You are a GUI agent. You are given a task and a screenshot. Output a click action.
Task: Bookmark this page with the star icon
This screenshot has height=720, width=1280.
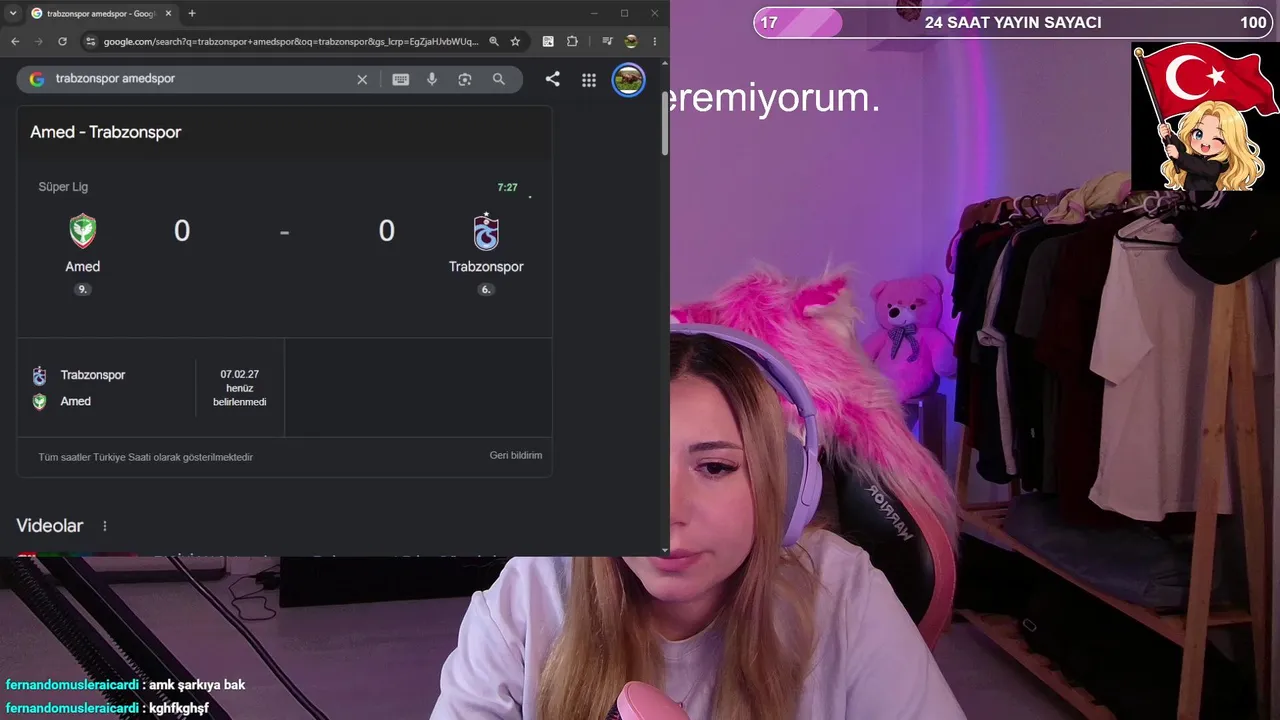coord(515,41)
